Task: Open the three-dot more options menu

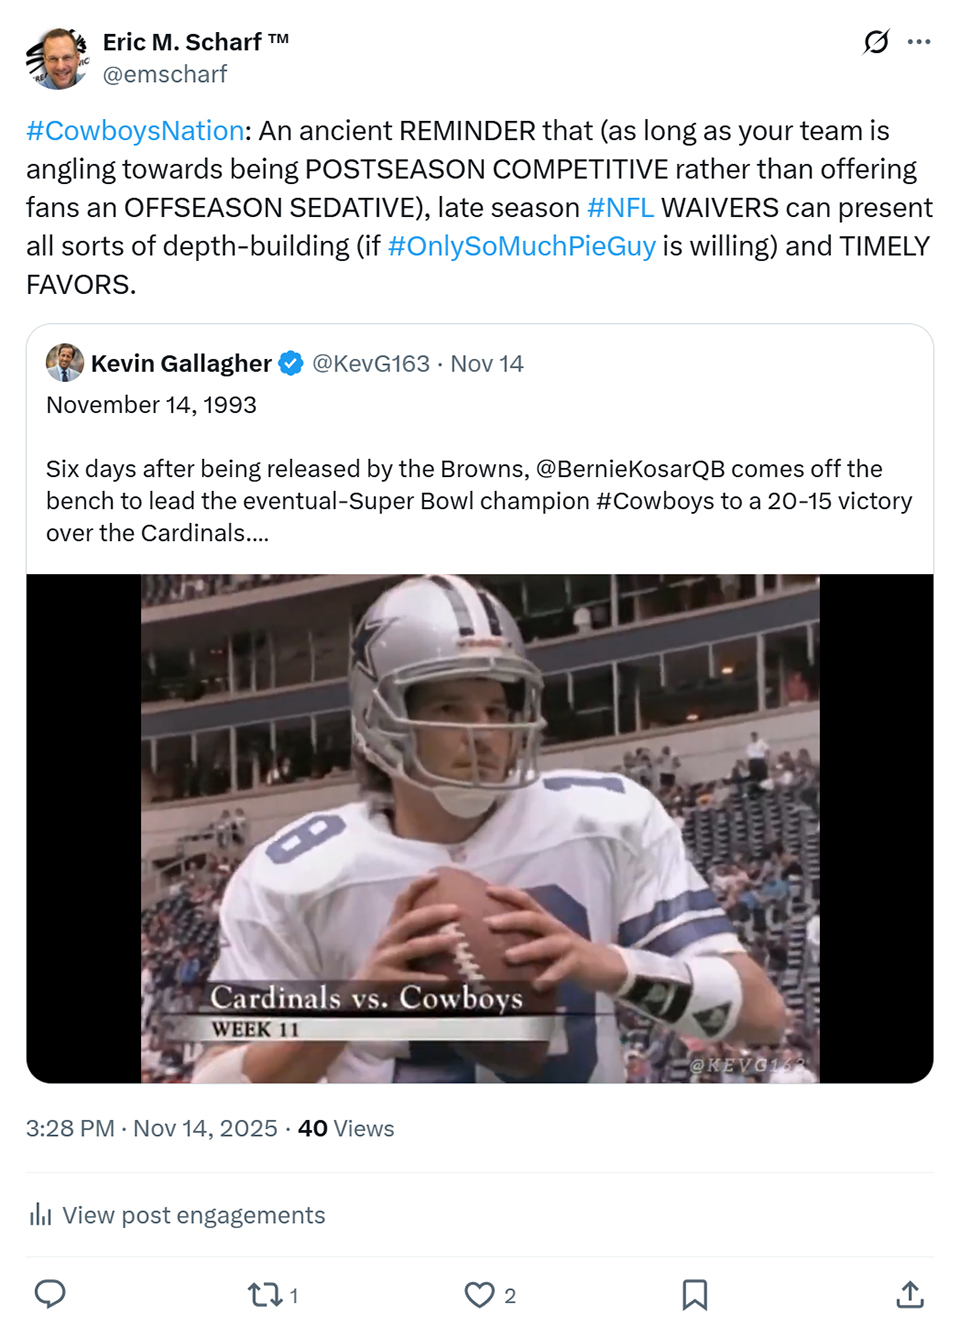Action: [x=919, y=42]
